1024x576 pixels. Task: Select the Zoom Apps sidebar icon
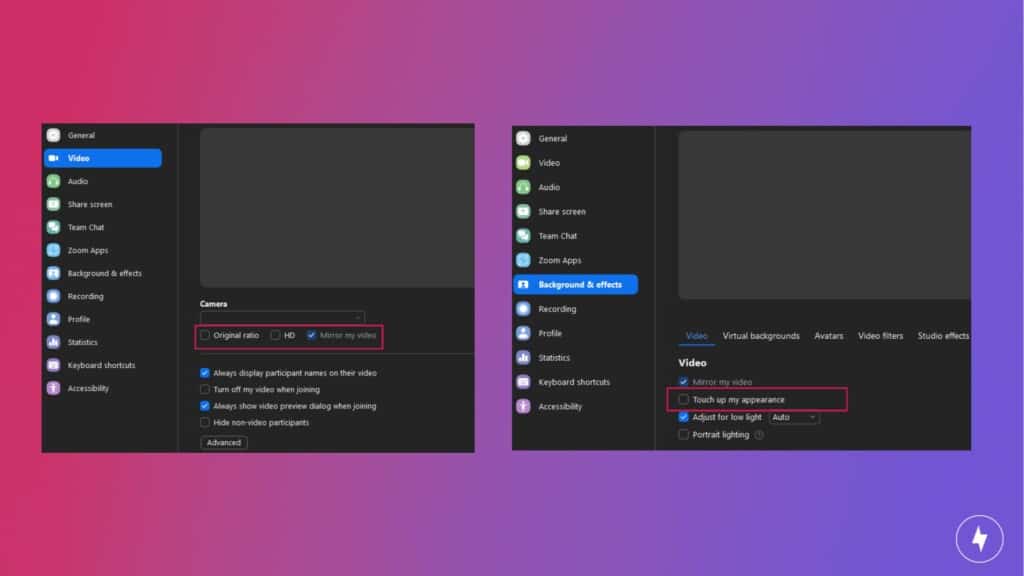coord(102,250)
